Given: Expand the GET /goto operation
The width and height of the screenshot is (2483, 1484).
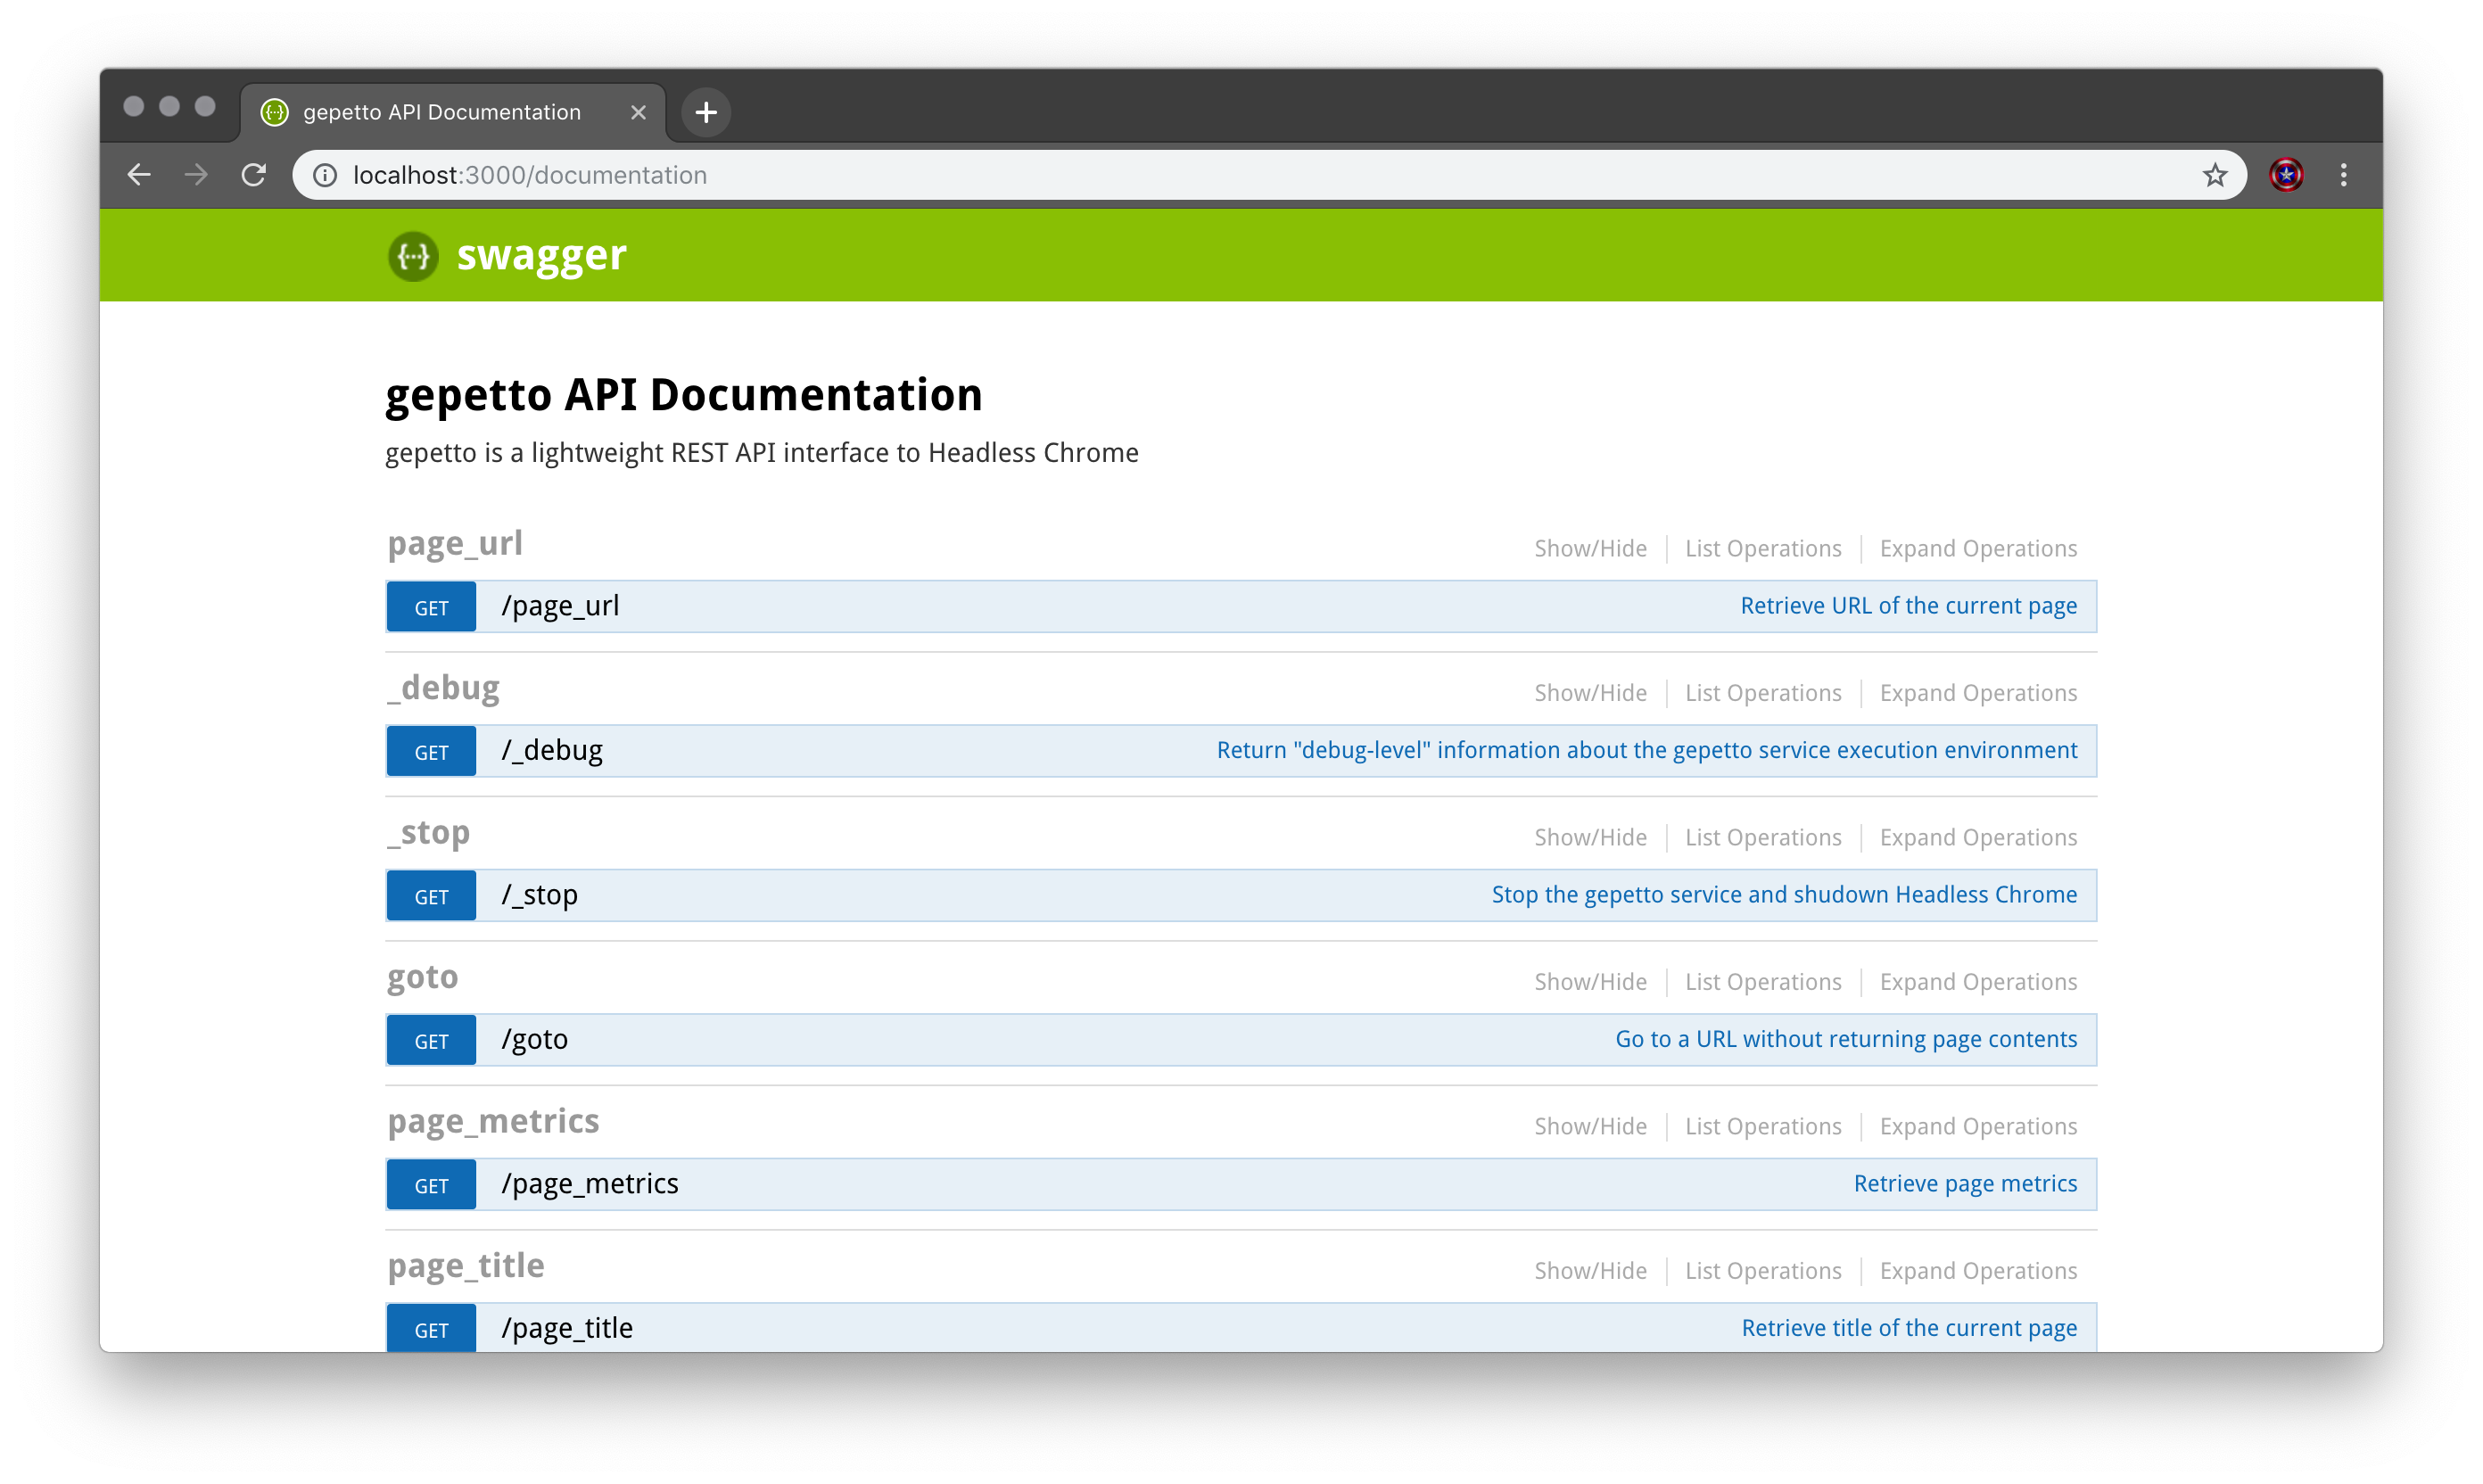Looking at the screenshot, I should [x=535, y=1039].
